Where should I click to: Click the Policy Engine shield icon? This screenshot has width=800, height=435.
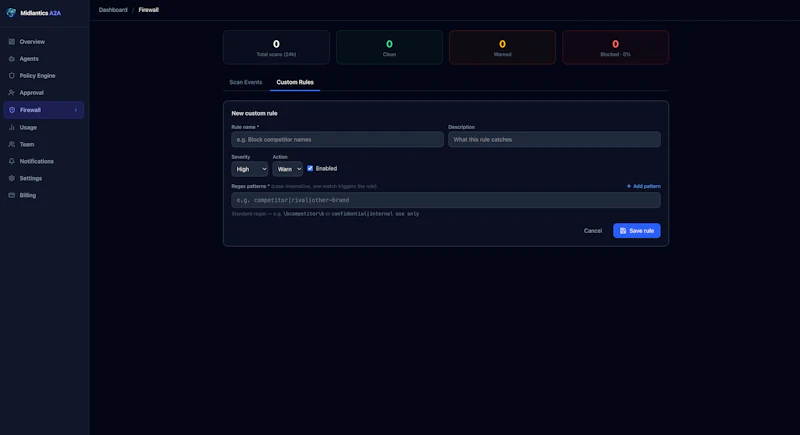[12, 75]
